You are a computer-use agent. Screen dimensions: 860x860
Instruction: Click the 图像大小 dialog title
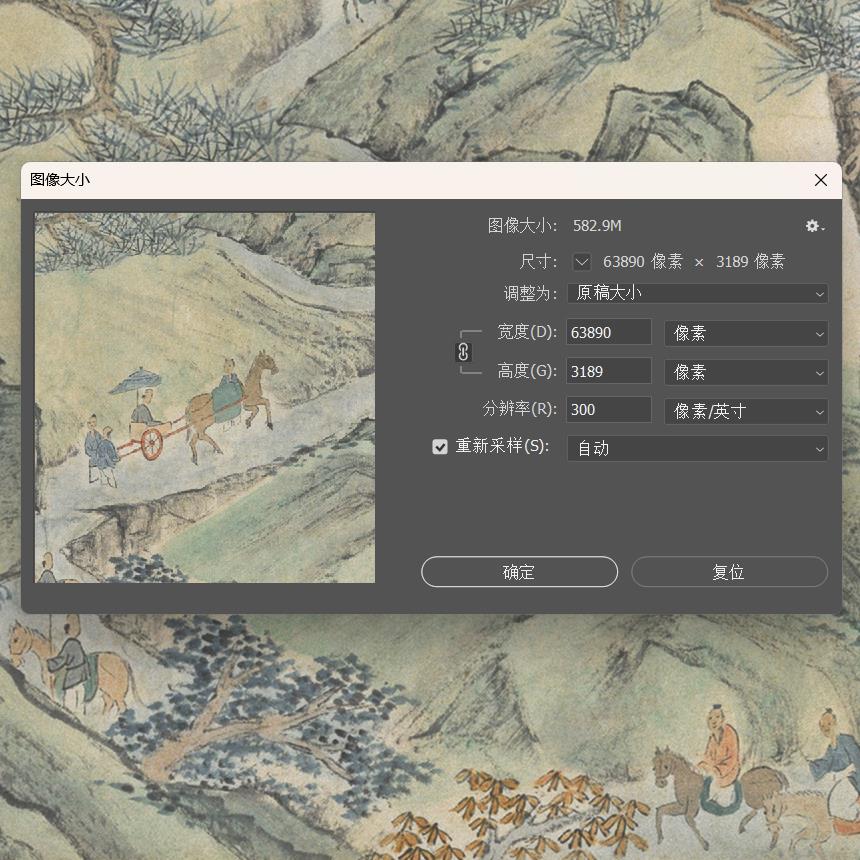(60, 179)
